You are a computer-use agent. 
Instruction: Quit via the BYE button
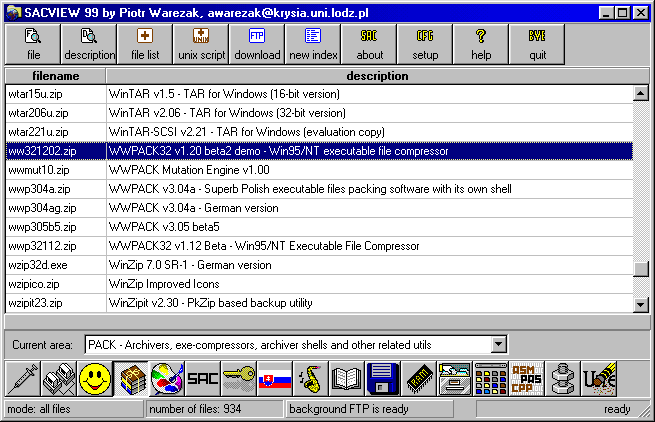(537, 44)
